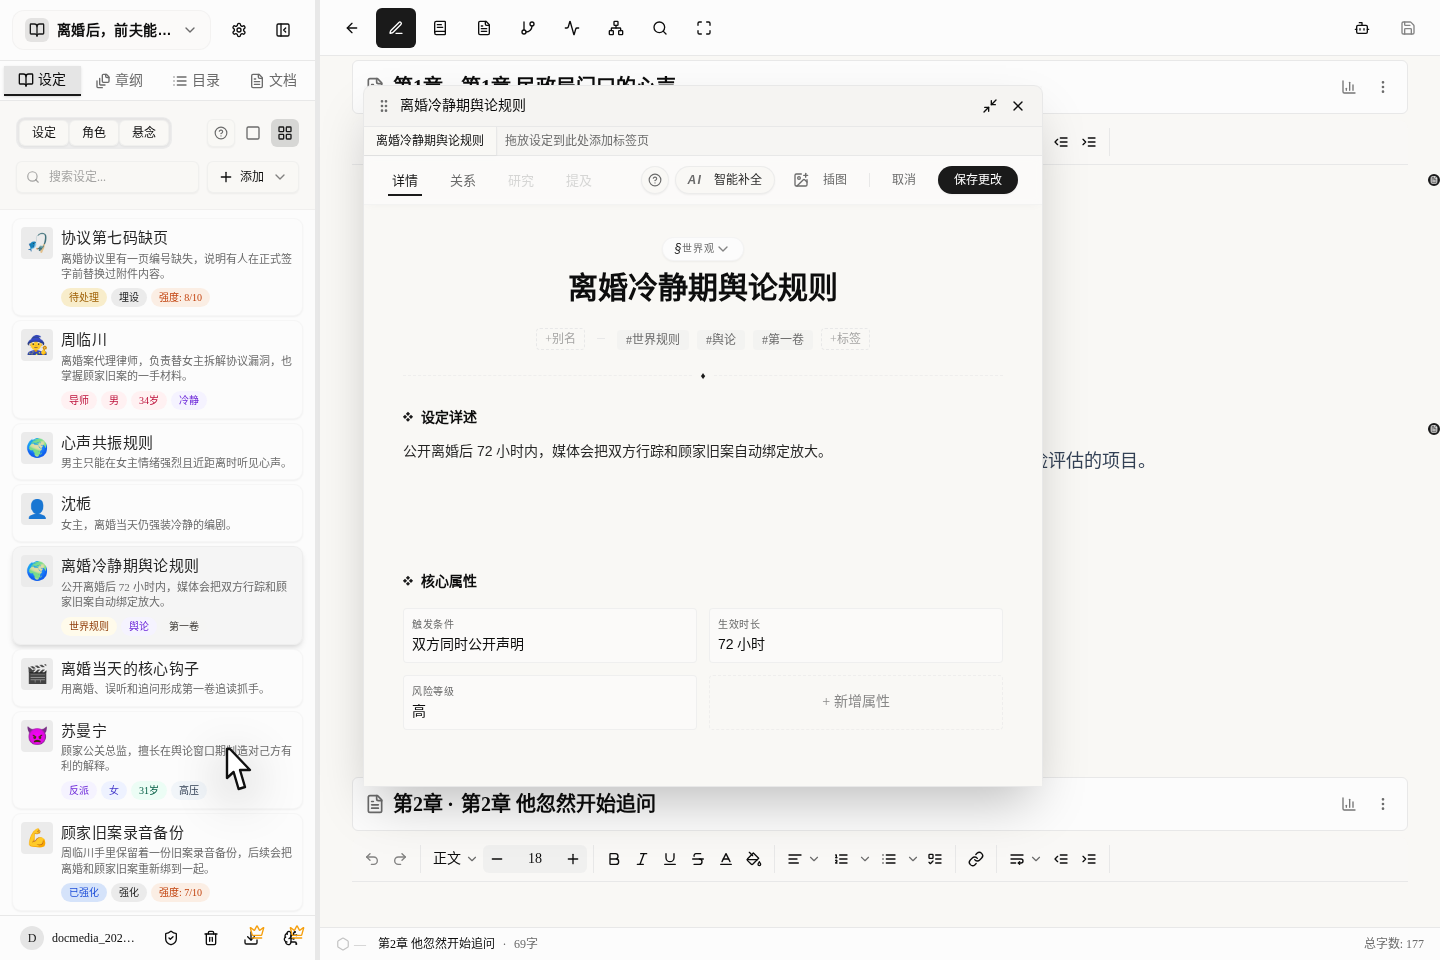
Task: Insert an illustration via 插图 icon
Action: pyautogui.click(x=822, y=180)
